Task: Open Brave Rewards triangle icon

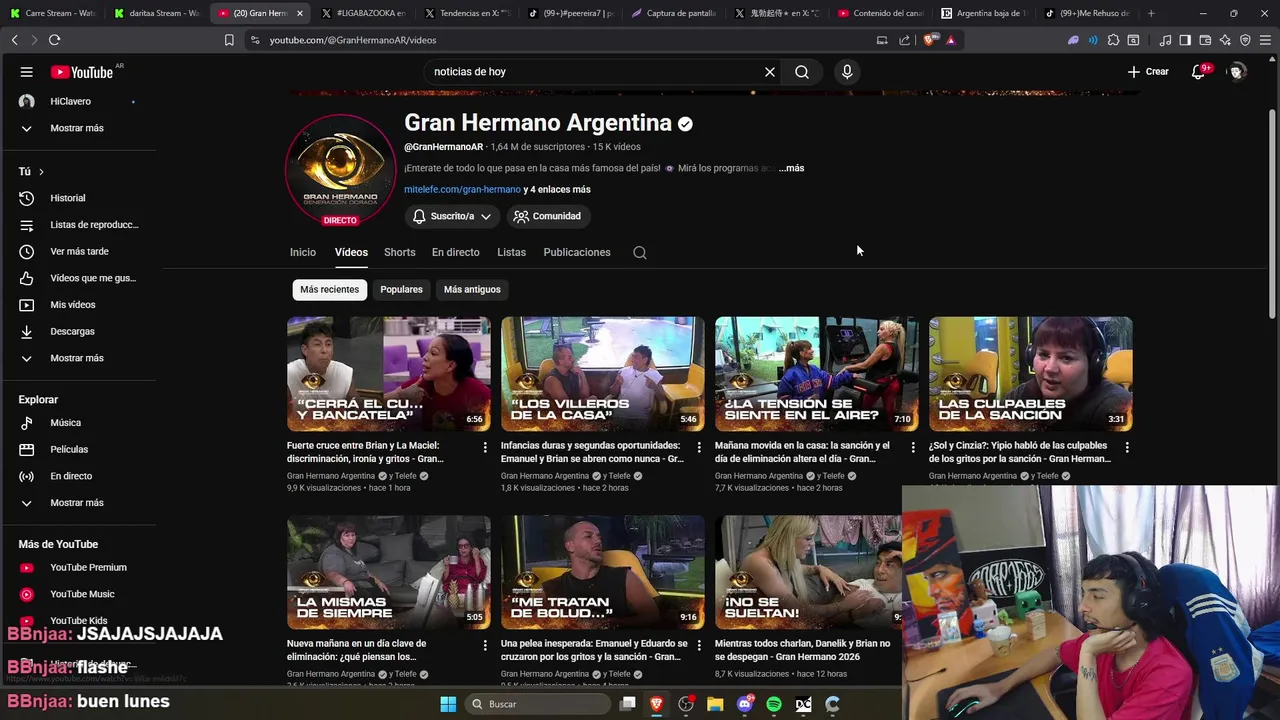Action: click(x=951, y=40)
